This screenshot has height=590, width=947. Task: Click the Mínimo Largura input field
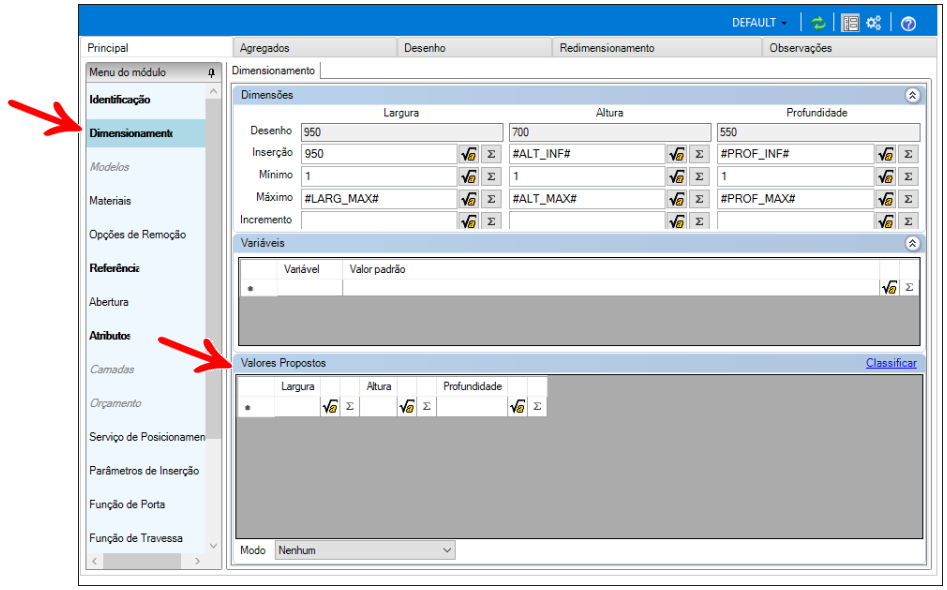[378, 176]
